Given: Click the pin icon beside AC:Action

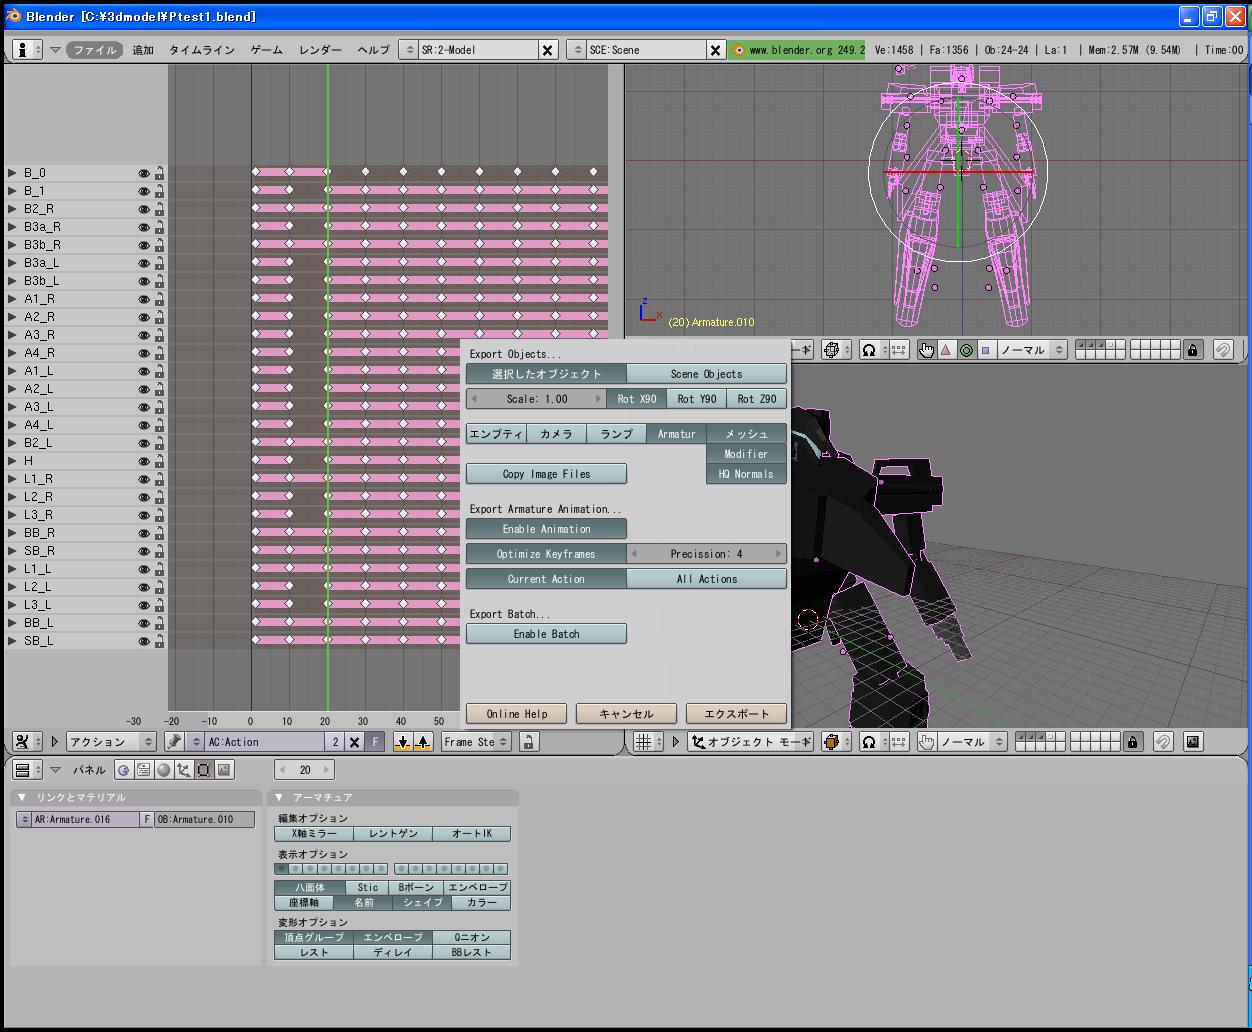Looking at the screenshot, I should point(175,742).
